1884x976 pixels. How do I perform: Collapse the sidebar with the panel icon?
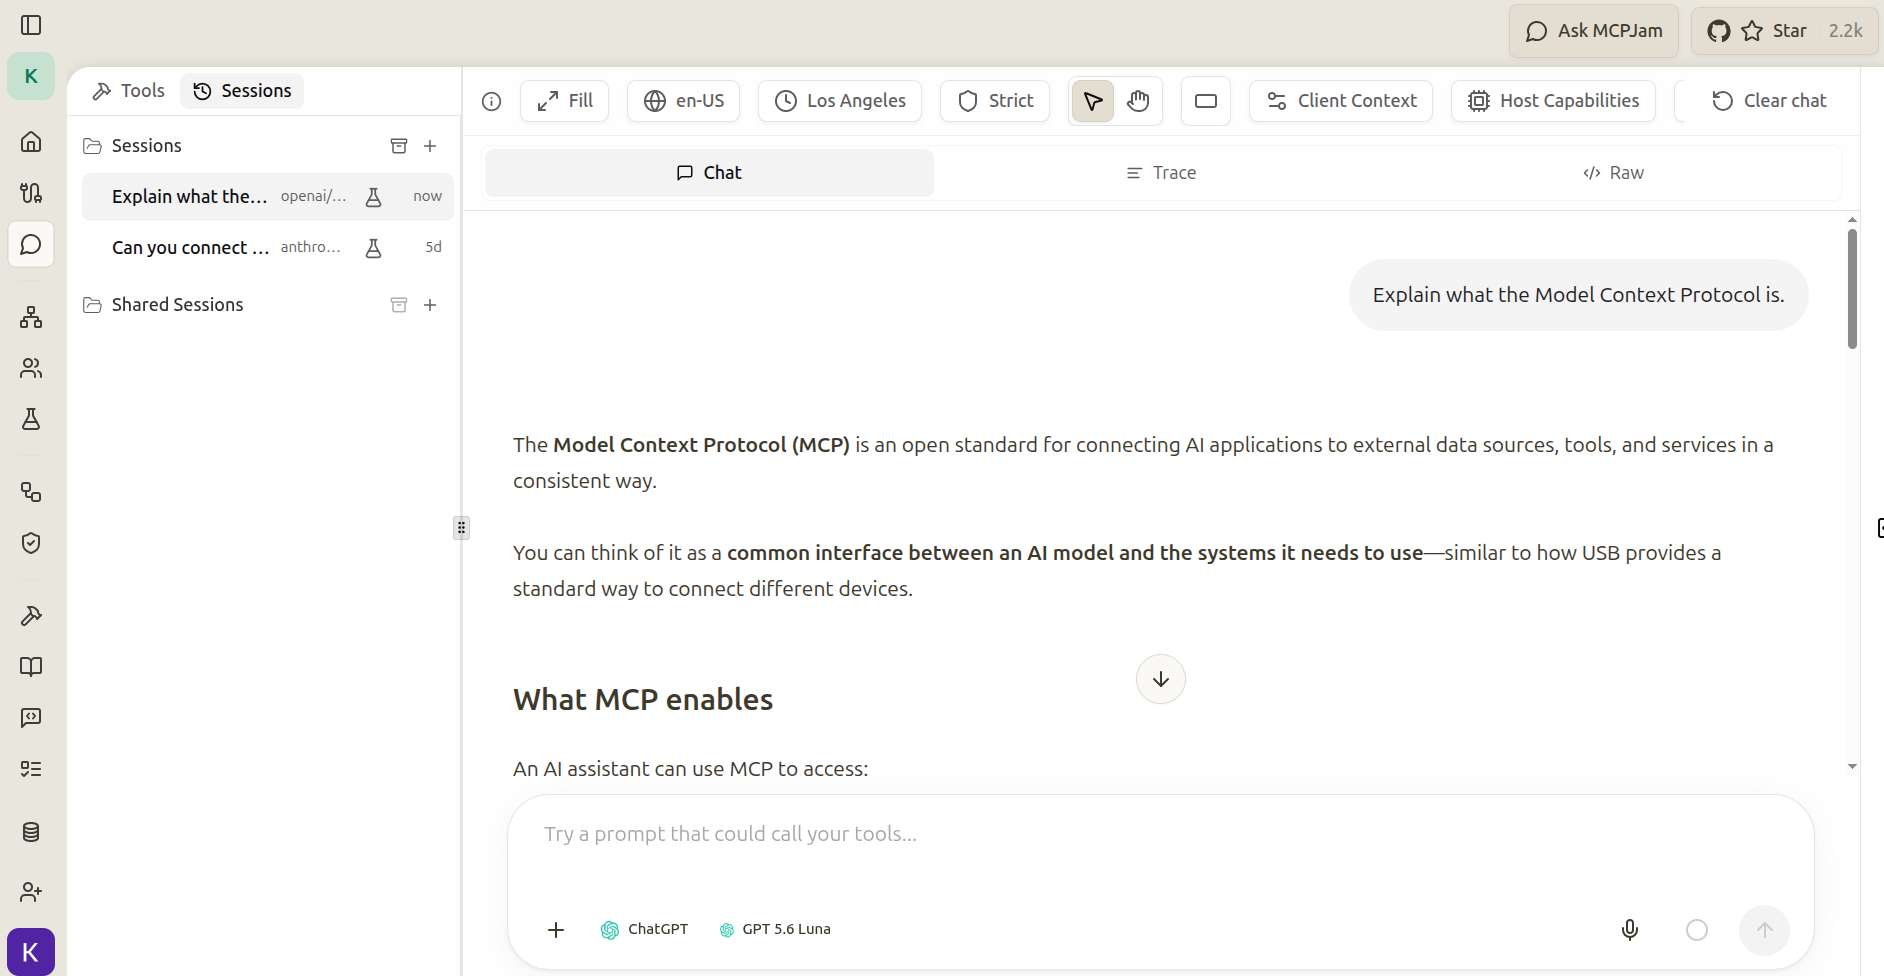click(x=31, y=25)
